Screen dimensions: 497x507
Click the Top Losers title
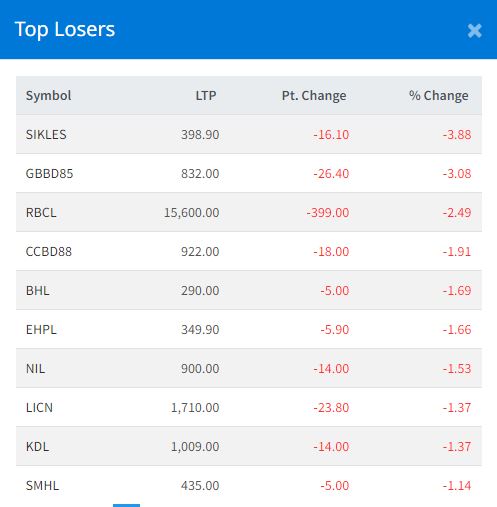65,29
